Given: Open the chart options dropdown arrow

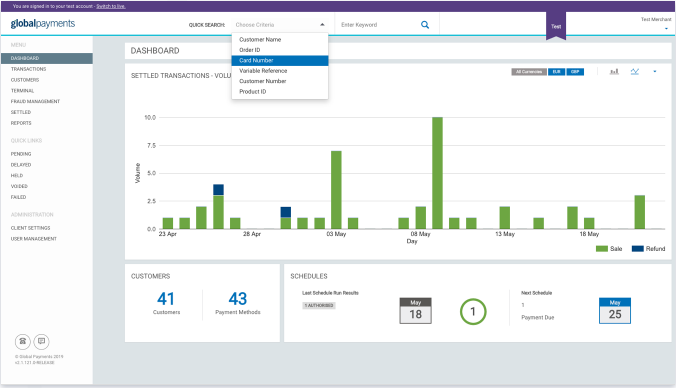Looking at the screenshot, I should coord(655,72).
